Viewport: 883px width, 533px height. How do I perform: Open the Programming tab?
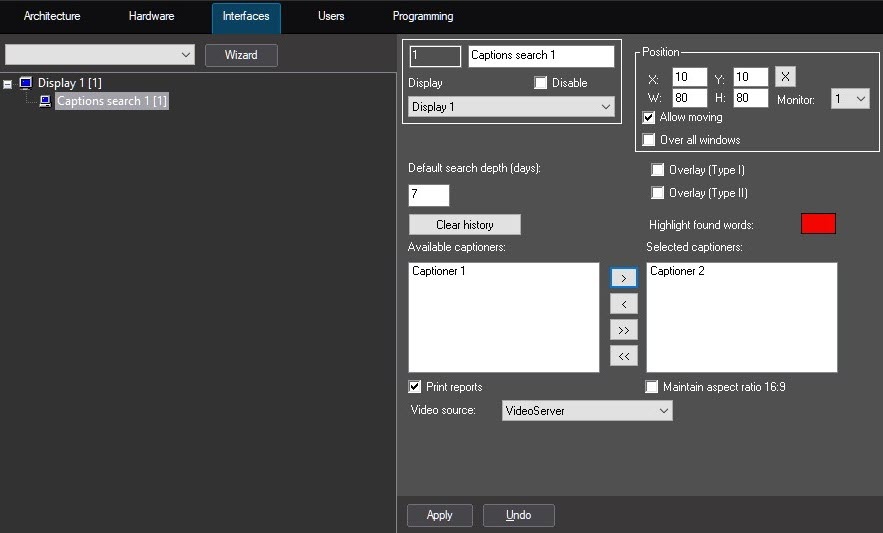422,17
